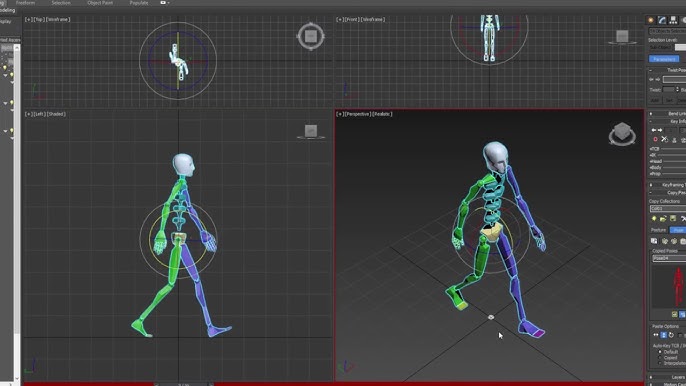Open the Create command panel tab
The height and width of the screenshot is (386, 686).
[x=651, y=20]
